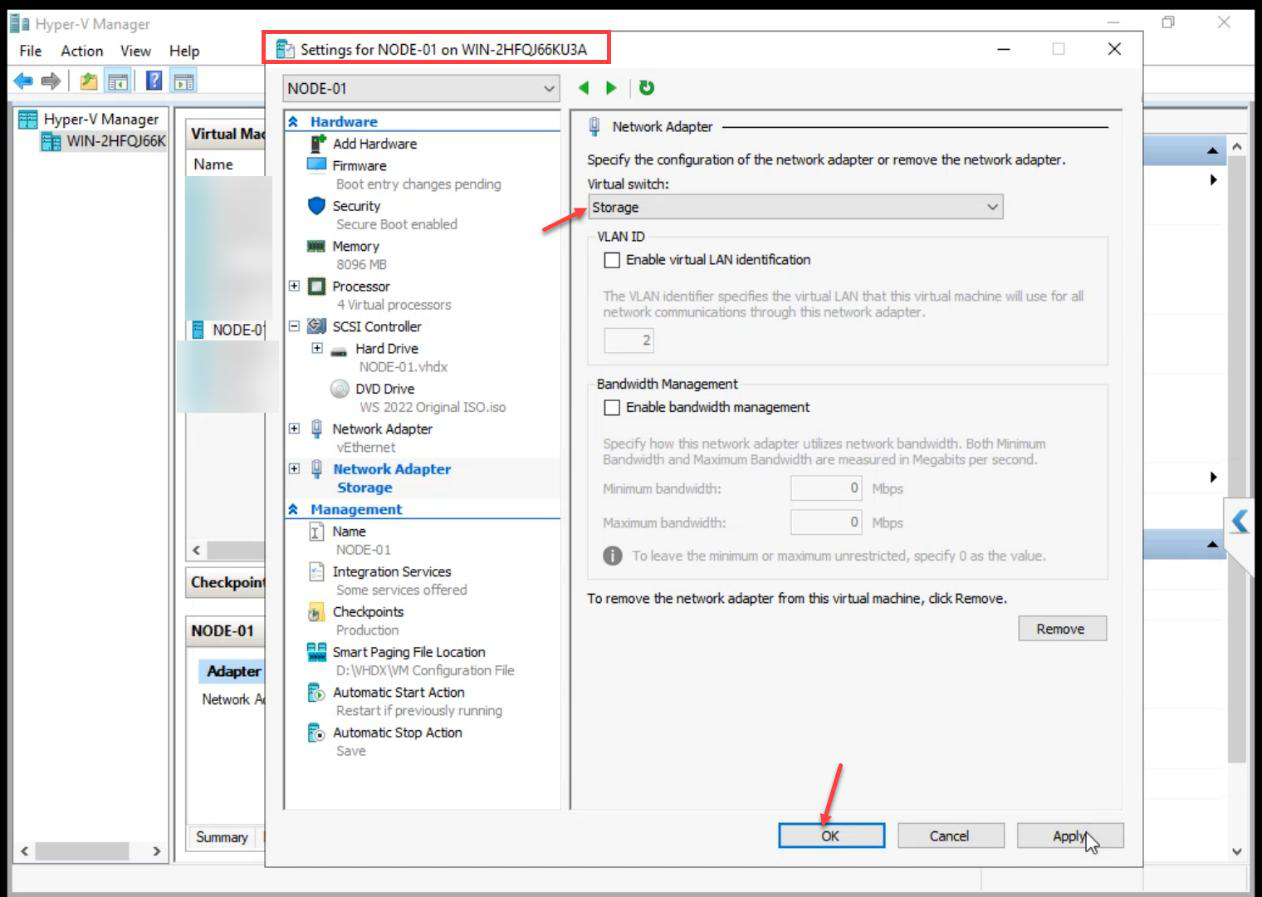
Task: Select Smart Paging File Location icon
Action: [x=317, y=652]
